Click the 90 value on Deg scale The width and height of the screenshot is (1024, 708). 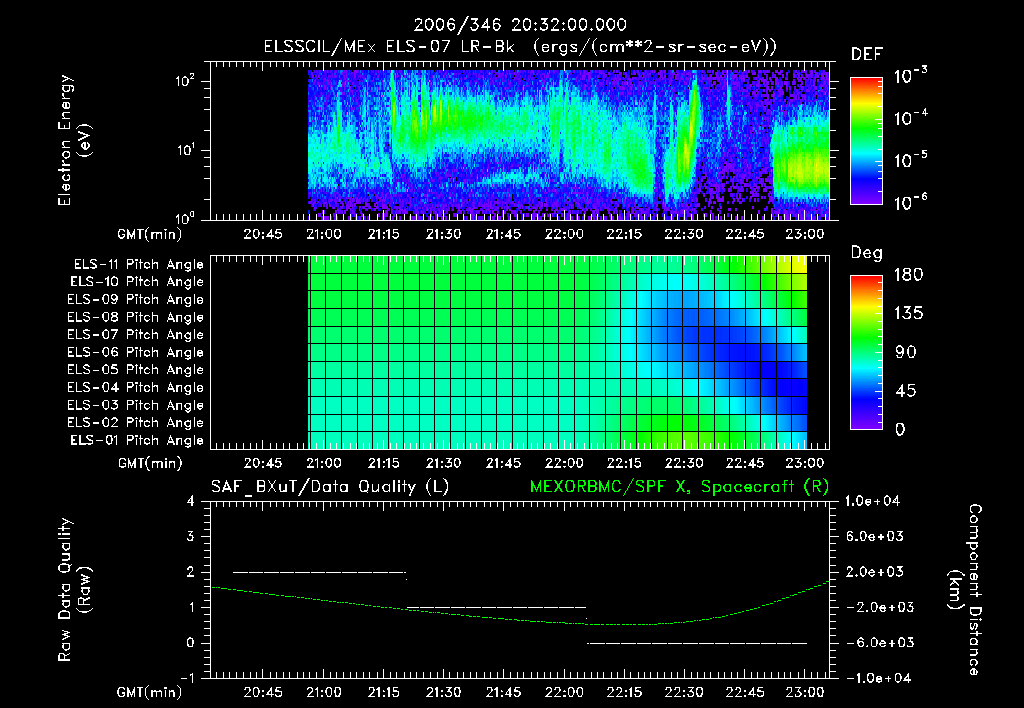pyautogui.click(x=906, y=353)
